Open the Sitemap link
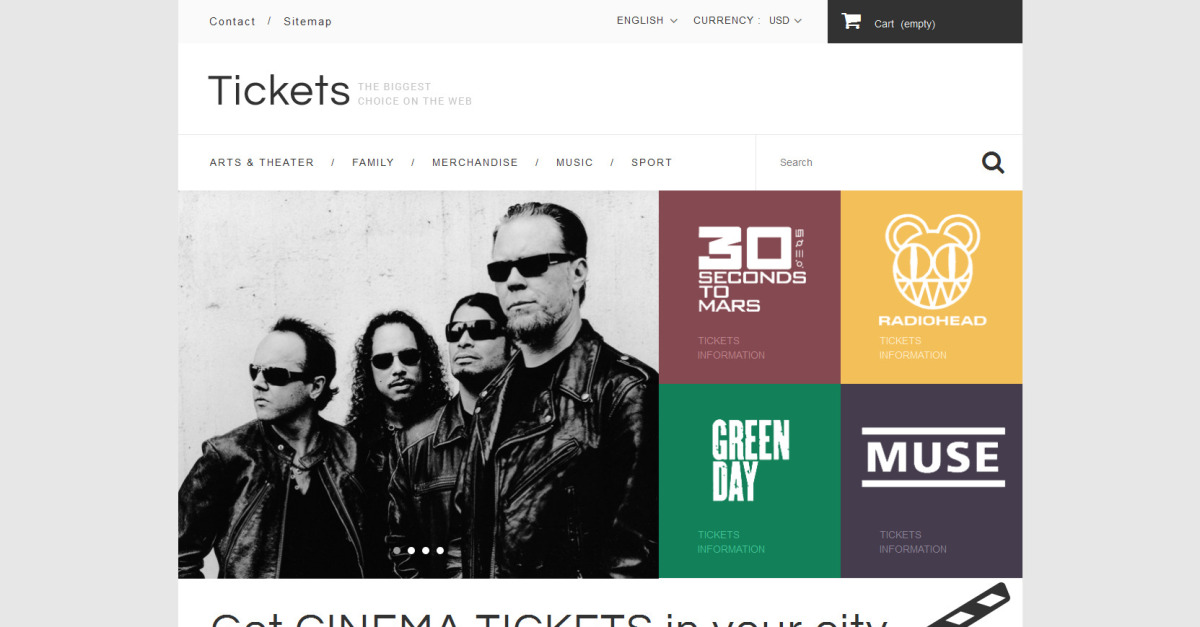Screen dimensions: 1200x627 308,21
